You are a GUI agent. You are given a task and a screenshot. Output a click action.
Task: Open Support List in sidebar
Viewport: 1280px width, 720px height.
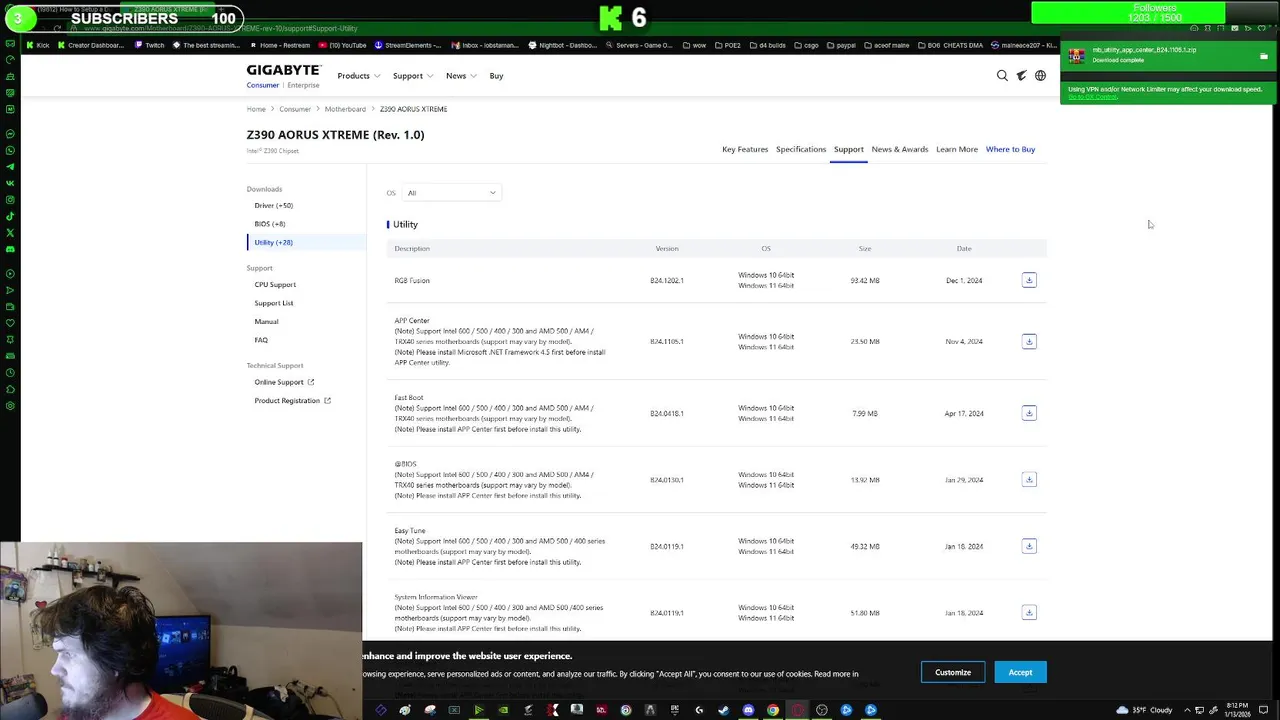[274, 303]
